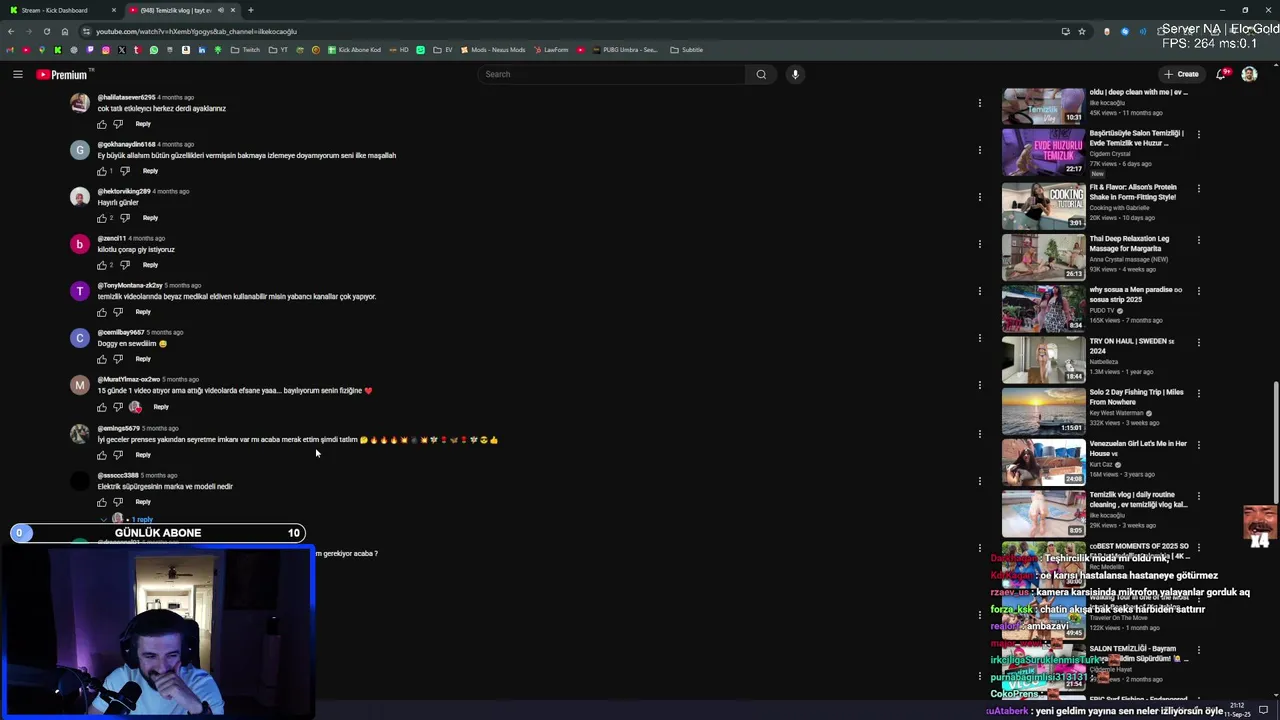Image resolution: width=1280 pixels, height=720 pixels.
Task: Open Mods - Nexus Mods bookmark
Action: (x=492, y=50)
